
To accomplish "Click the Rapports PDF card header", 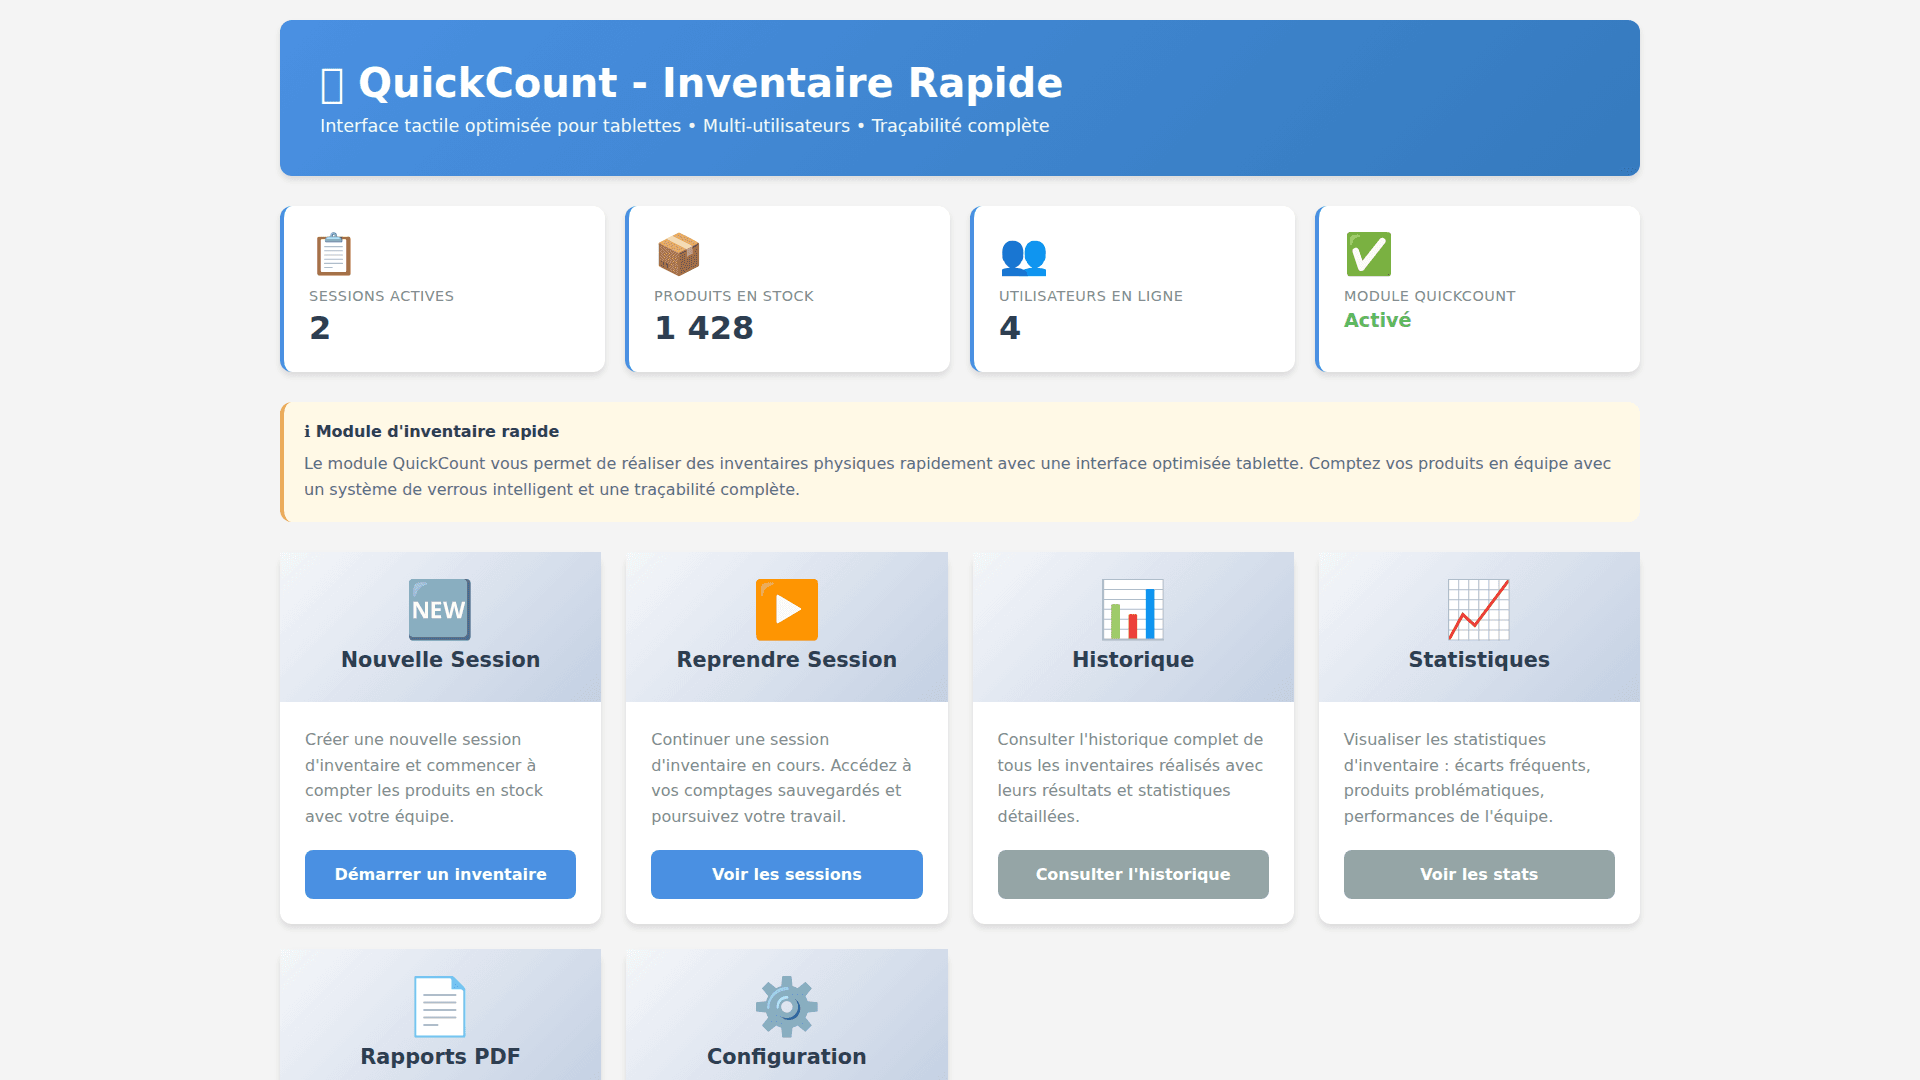I will pyautogui.click(x=439, y=1056).
